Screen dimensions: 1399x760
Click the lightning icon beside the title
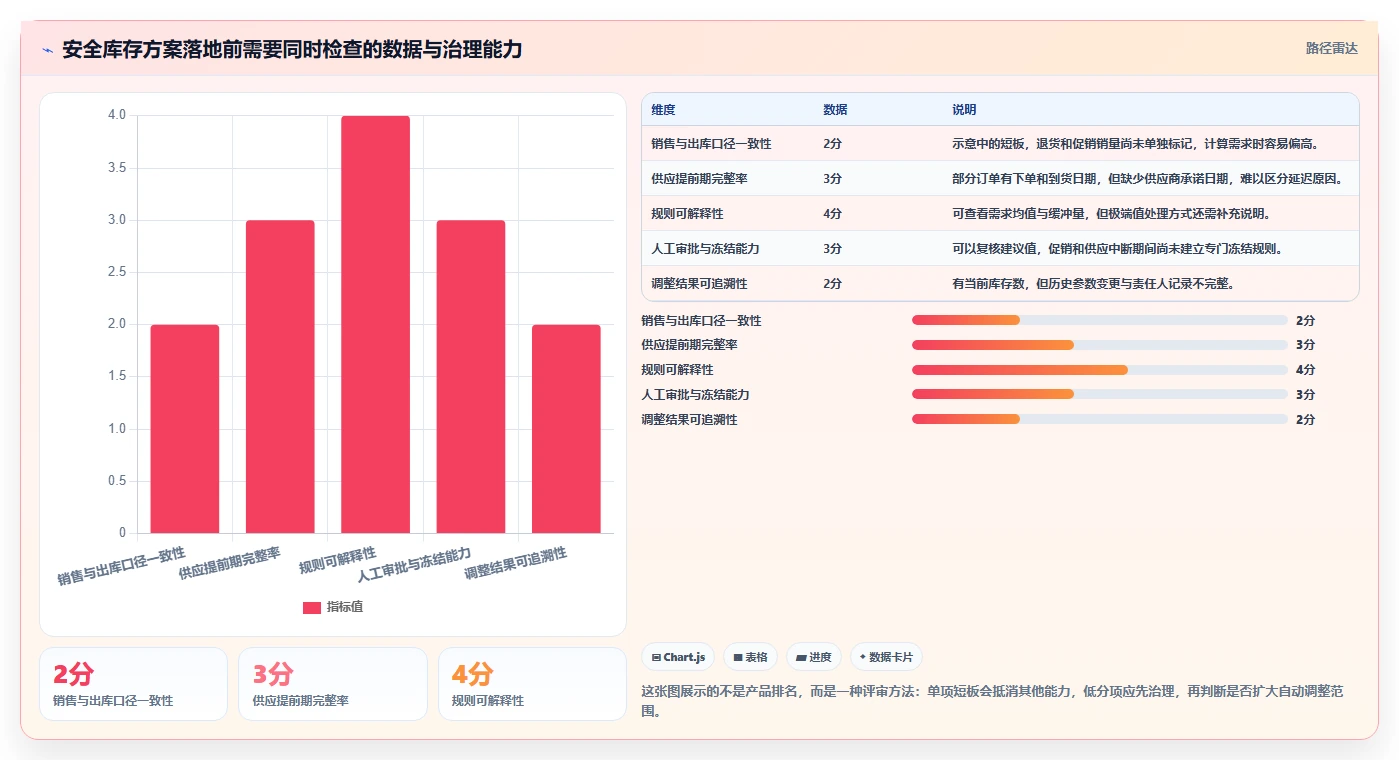click(48, 50)
